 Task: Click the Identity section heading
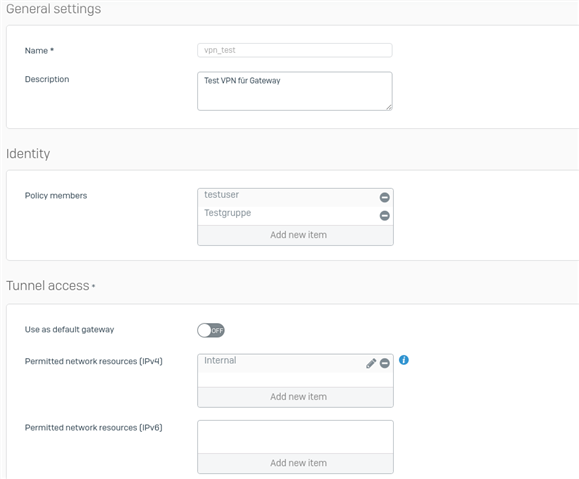28,154
